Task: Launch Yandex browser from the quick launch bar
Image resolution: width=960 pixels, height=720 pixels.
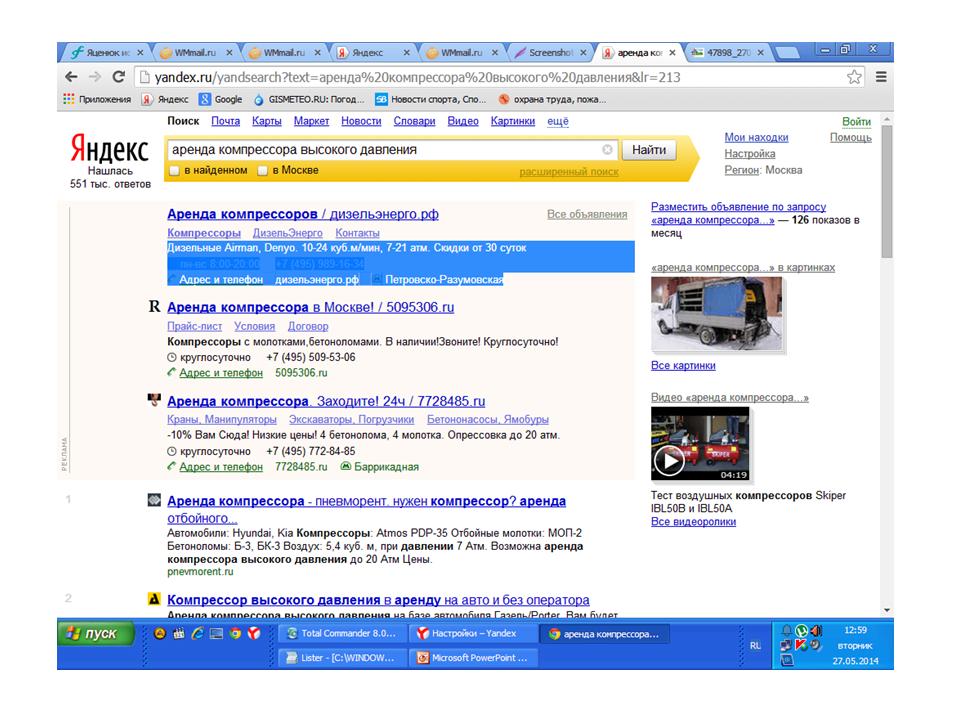Action: [x=254, y=634]
